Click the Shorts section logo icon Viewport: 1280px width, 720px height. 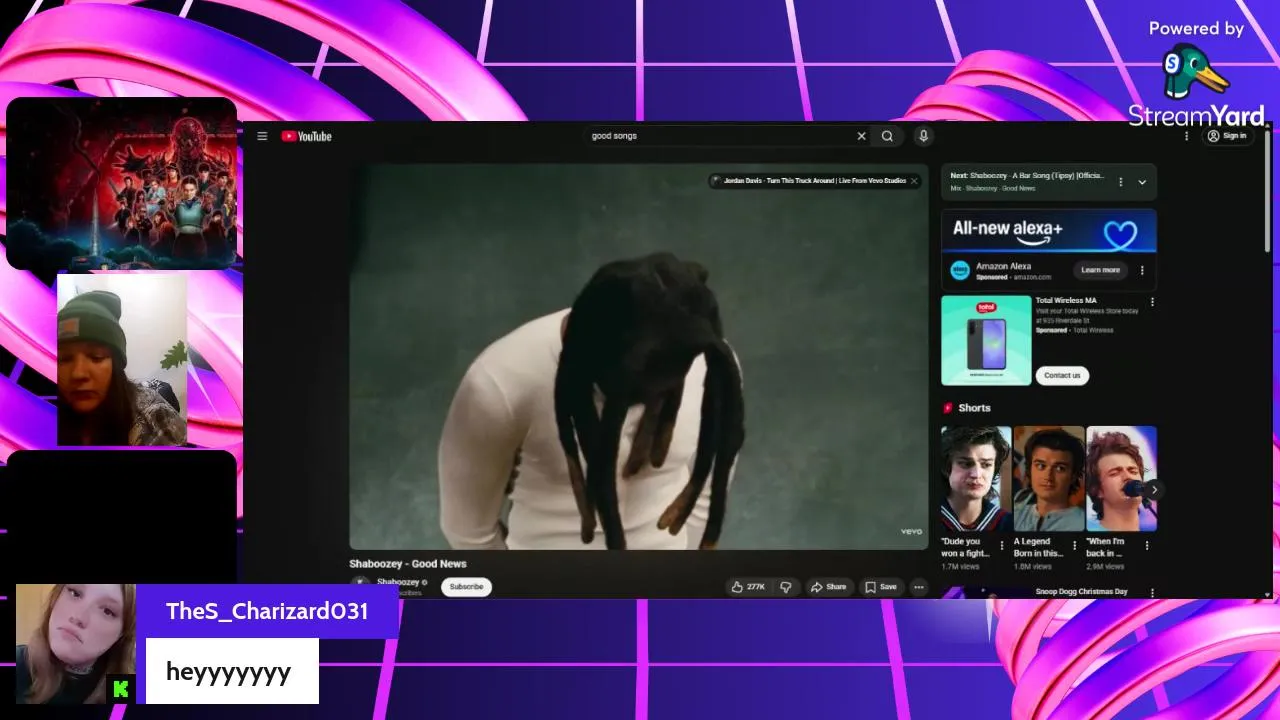click(x=948, y=408)
